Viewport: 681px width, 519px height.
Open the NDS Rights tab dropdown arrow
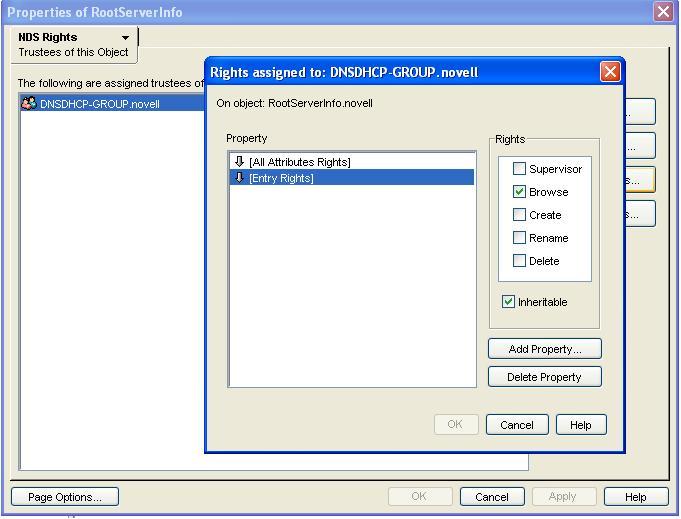[126, 38]
